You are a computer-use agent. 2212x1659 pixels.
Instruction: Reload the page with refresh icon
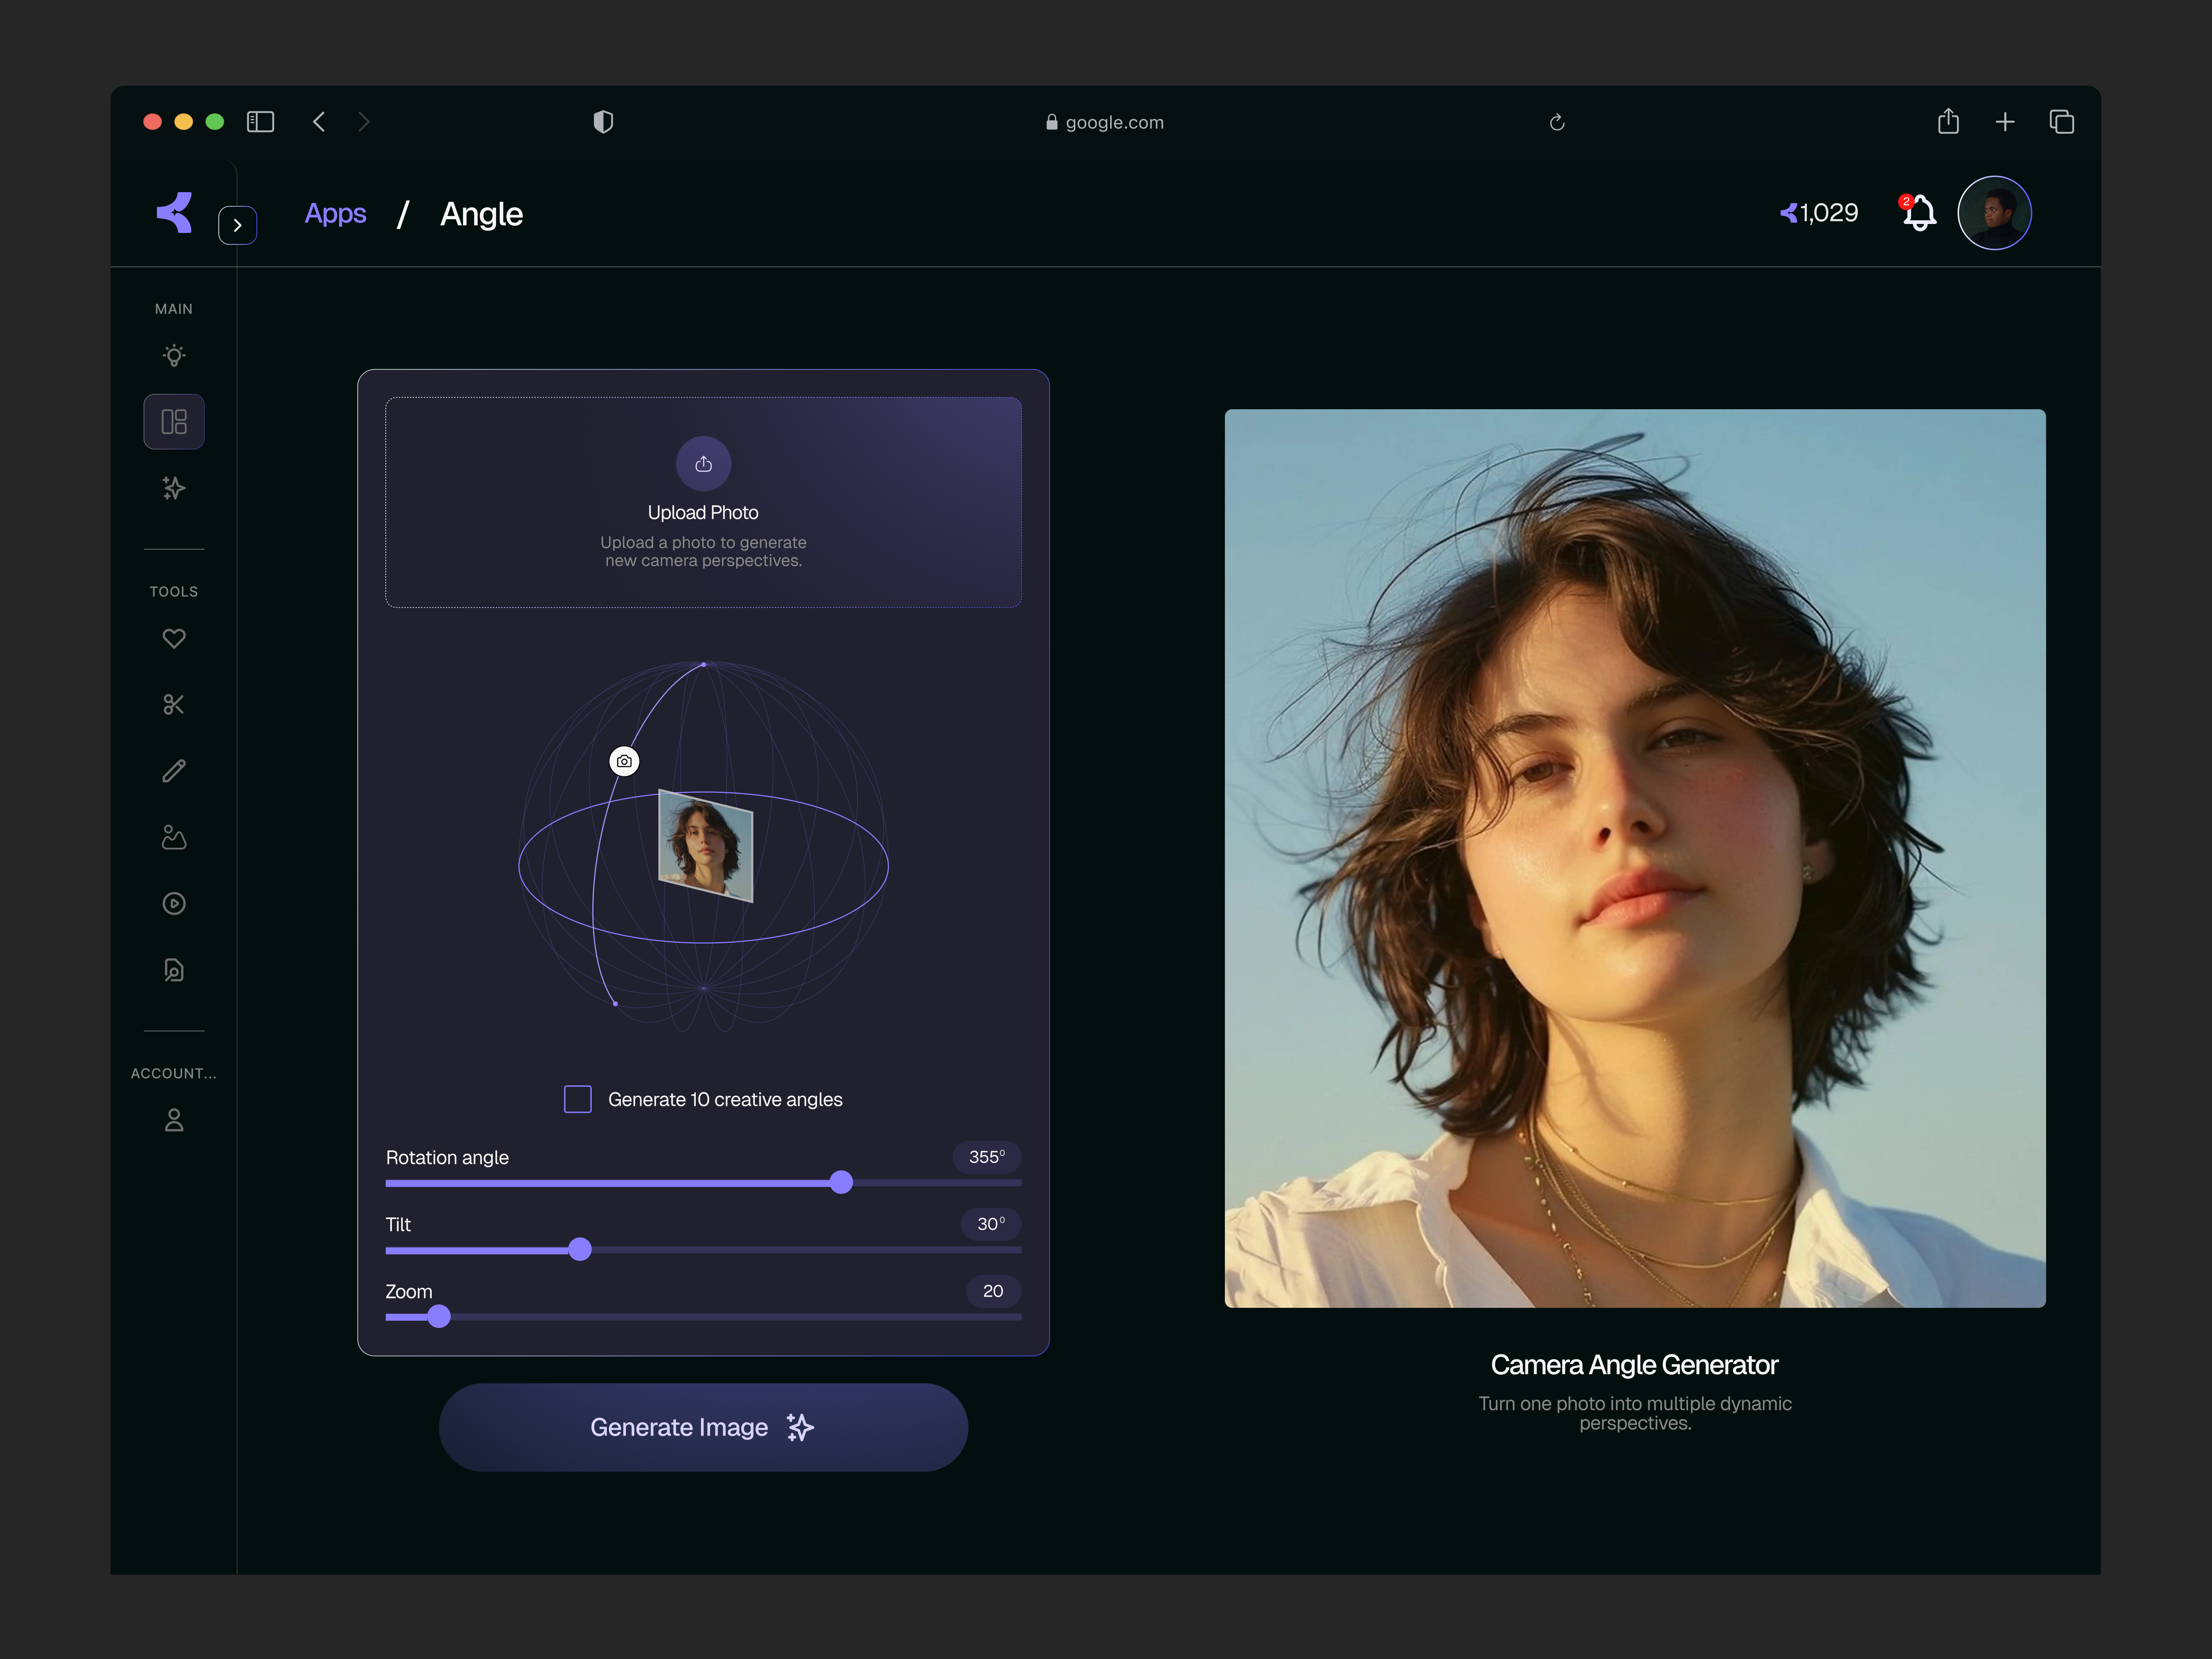1557,122
